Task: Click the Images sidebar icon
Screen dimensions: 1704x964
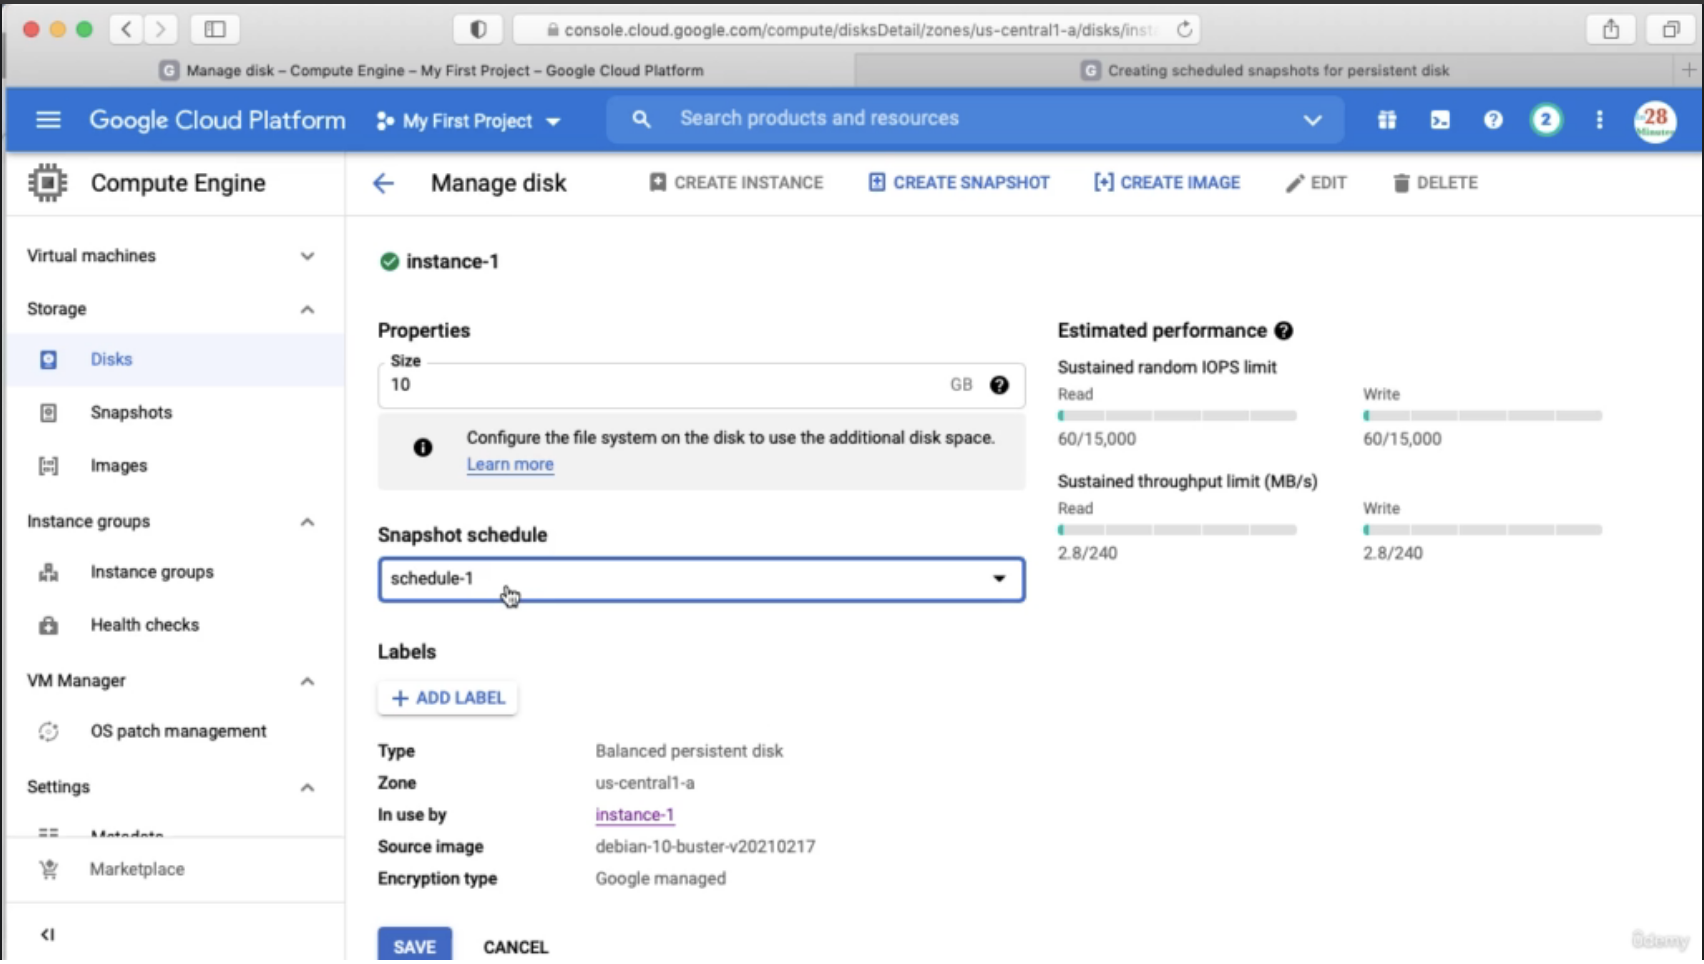Action: (x=48, y=466)
